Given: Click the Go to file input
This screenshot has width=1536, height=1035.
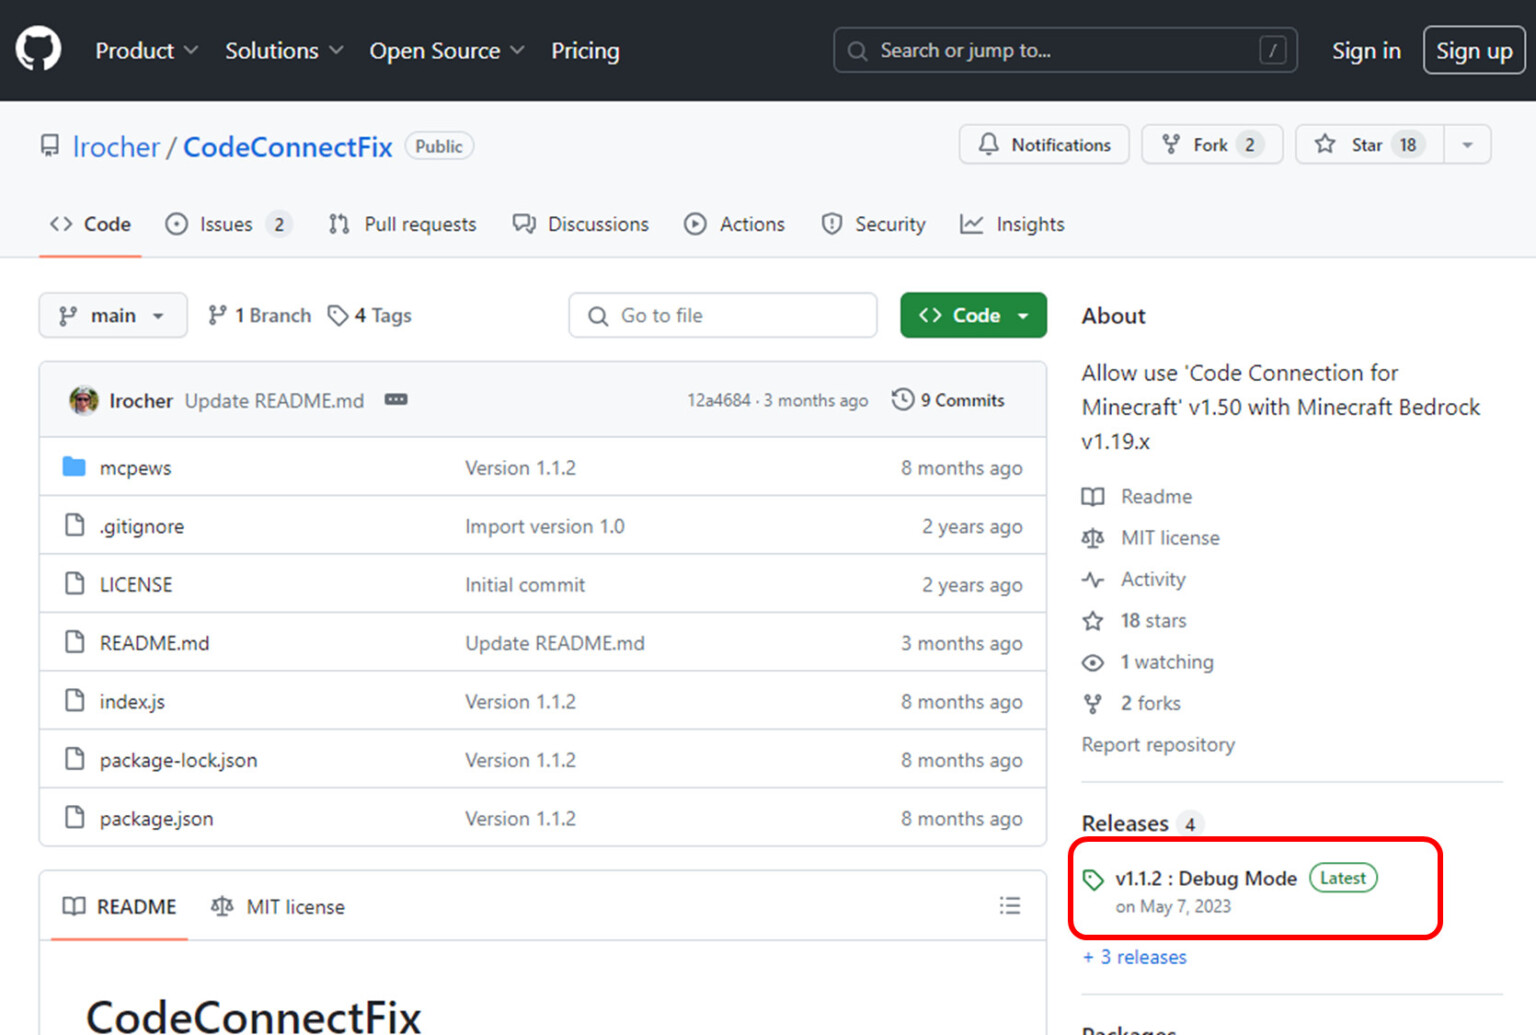Looking at the screenshot, I should 723,315.
